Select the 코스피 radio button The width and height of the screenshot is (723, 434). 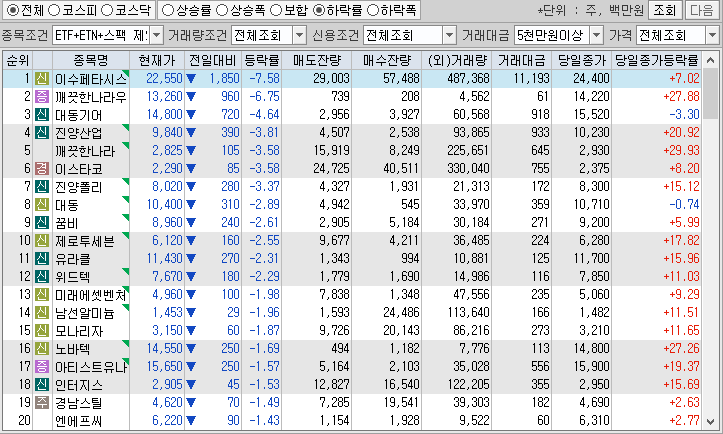coord(54,10)
